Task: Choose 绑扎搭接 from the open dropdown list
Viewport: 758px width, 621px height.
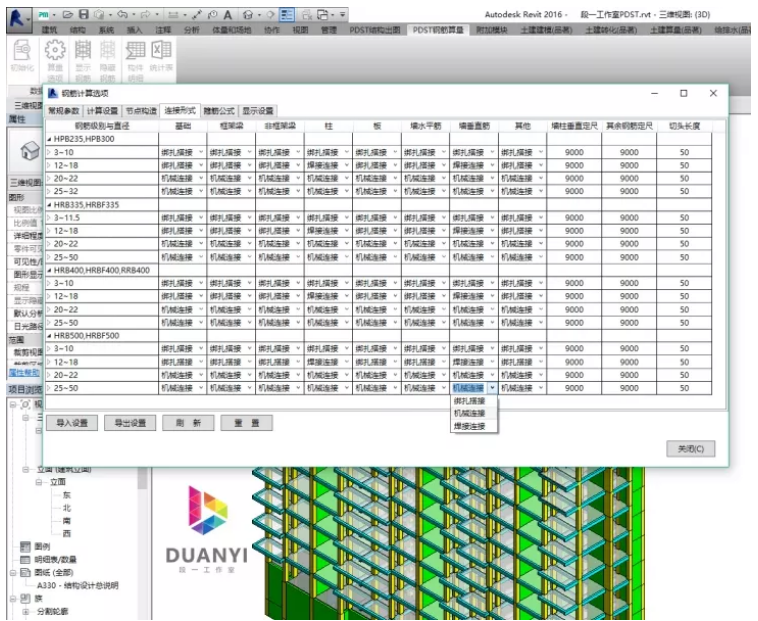Action: pos(469,401)
